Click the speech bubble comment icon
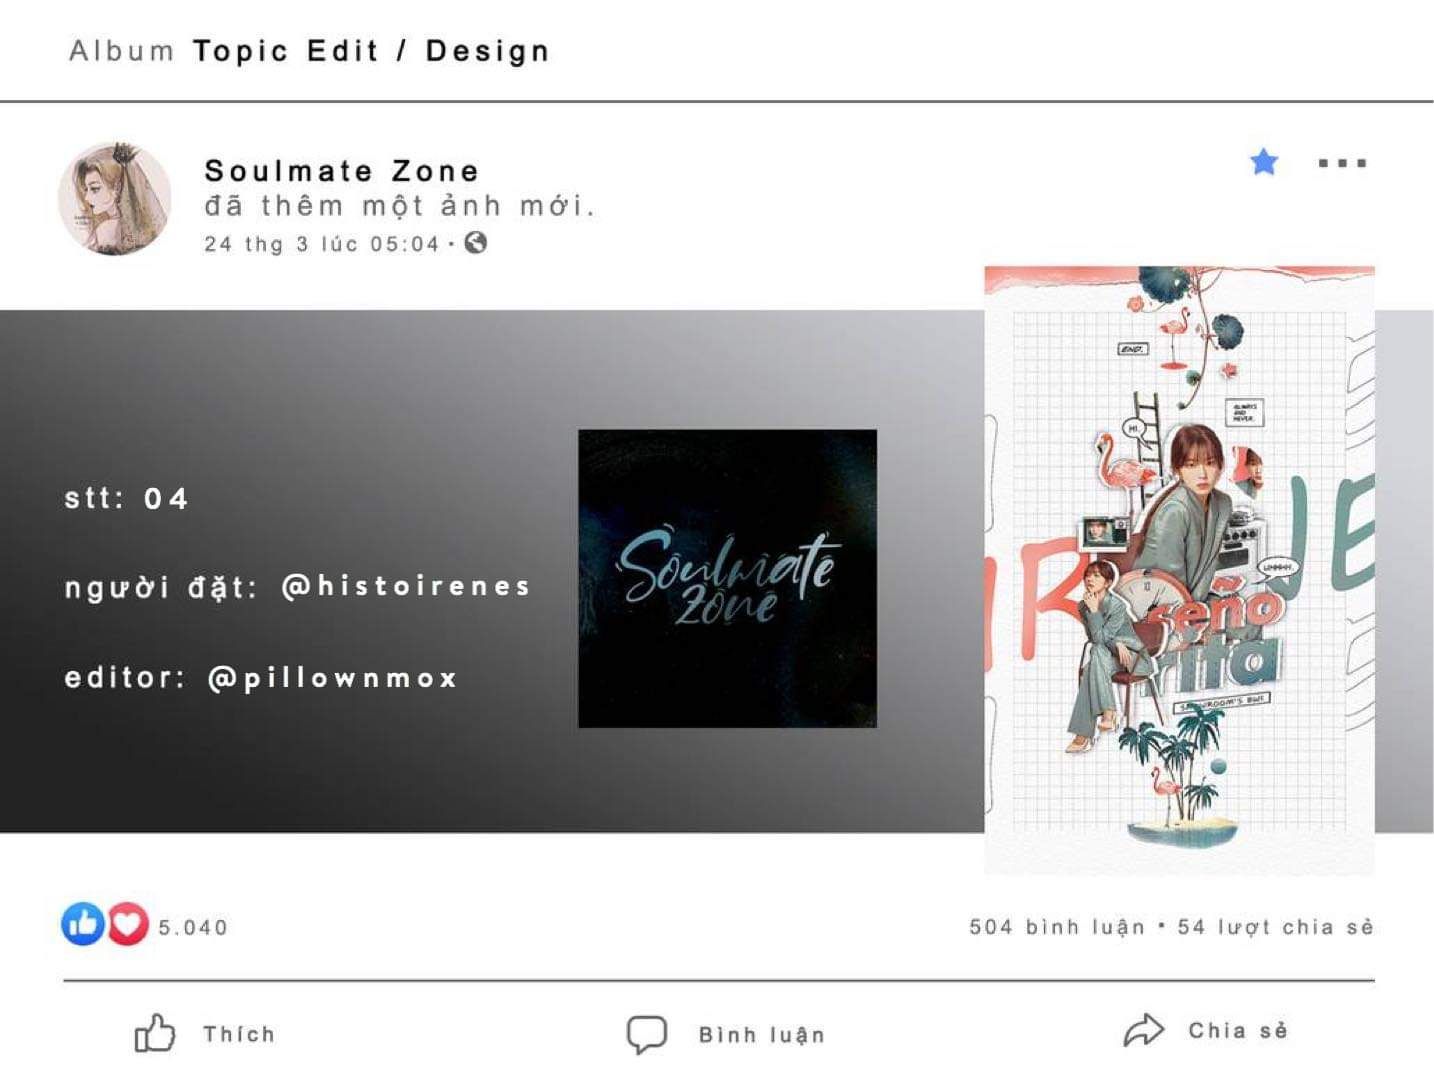The width and height of the screenshot is (1434, 1080). tap(646, 1034)
